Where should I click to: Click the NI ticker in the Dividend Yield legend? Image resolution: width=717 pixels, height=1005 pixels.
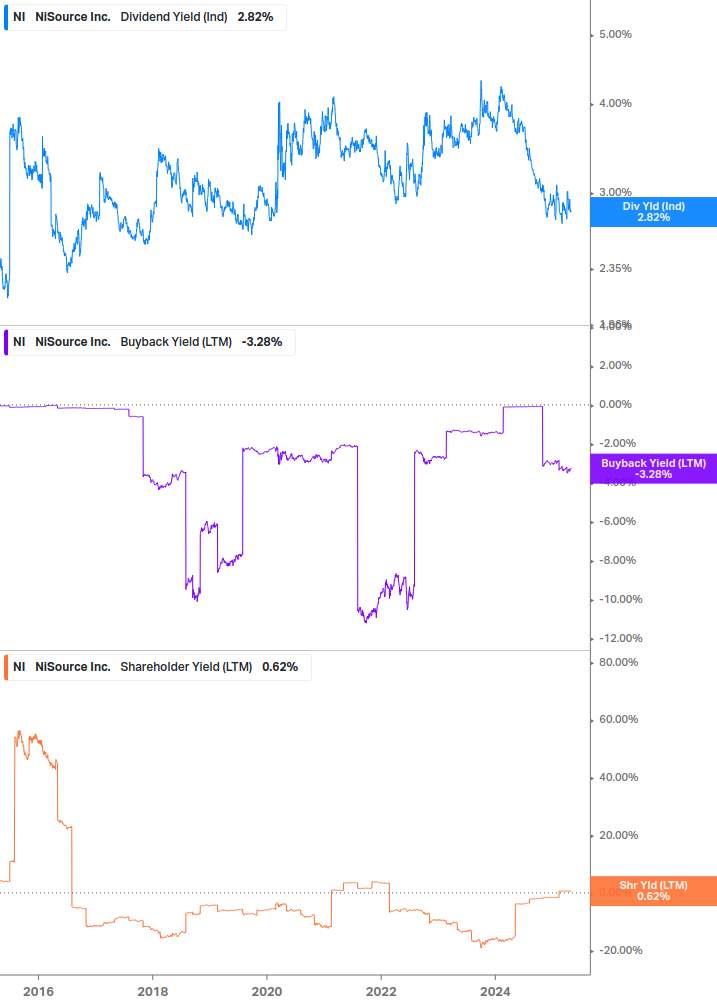19,17
